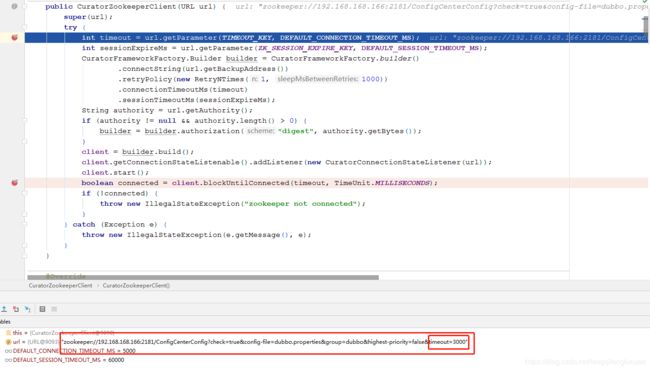
Task: Collapse the 'catch (Exception e)' fold marker
Action: (24, 225)
